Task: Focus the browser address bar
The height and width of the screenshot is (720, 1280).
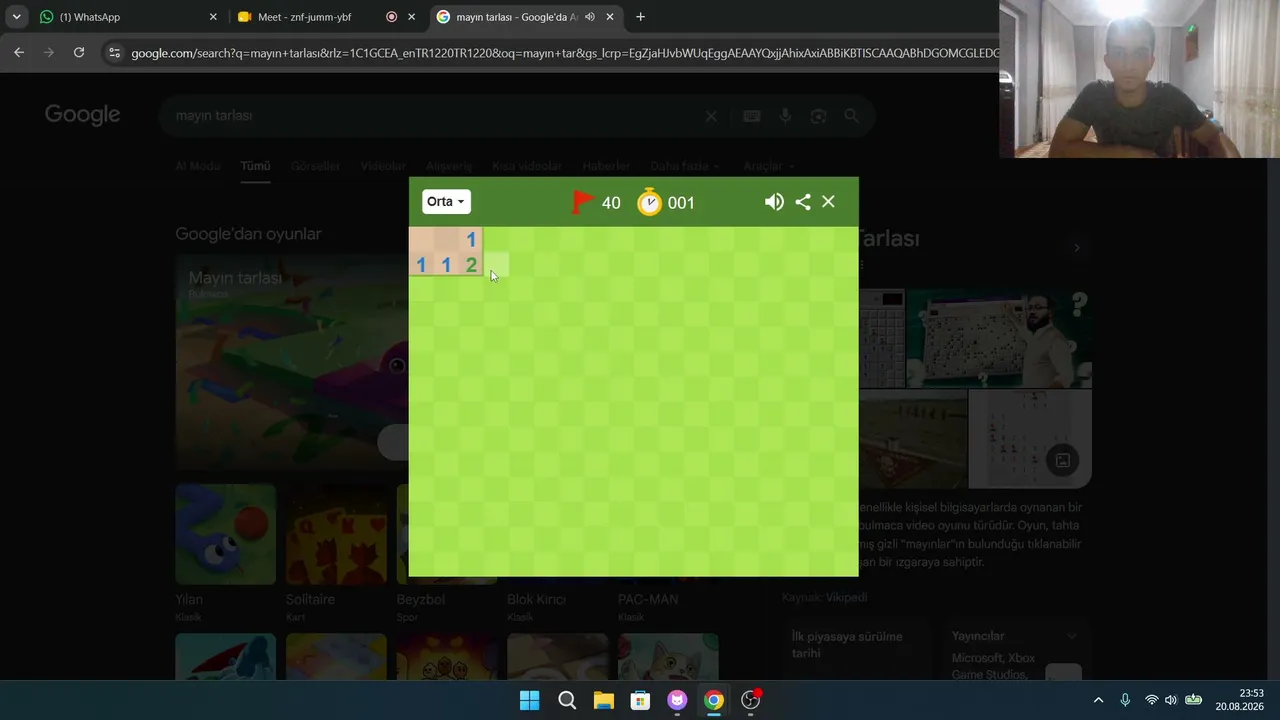Action: coord(565,53)
